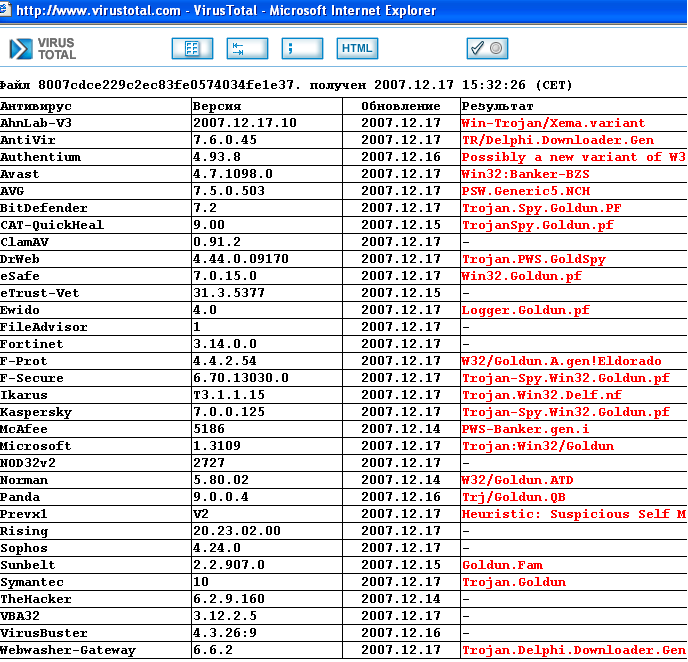The width and height of the screenshot is (688, 662).
Task: Click Kaspersky version 7.0.0.125
Action: [x=229, y=412]
